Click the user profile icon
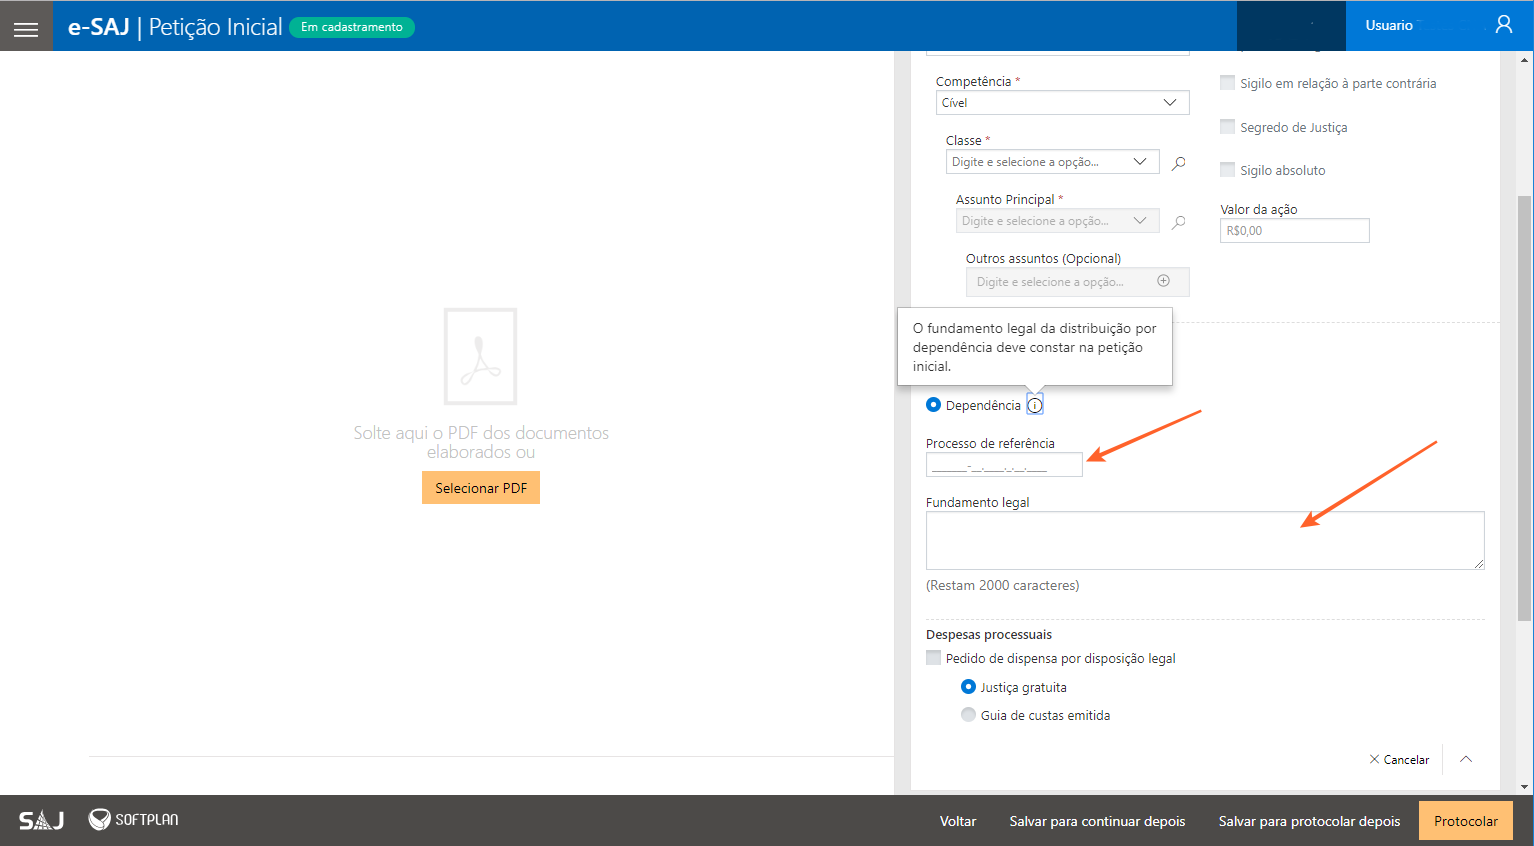The height and width of the screenshot is (846, 1534). 1503,25
